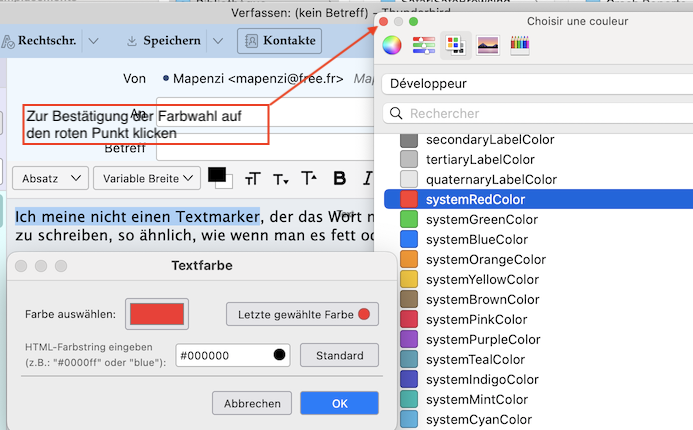Open the image palettes picker

pos(487,45)
